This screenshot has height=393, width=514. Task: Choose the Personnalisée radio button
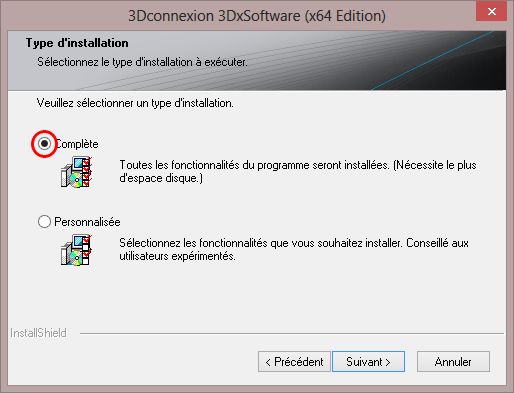coord(44,222)
